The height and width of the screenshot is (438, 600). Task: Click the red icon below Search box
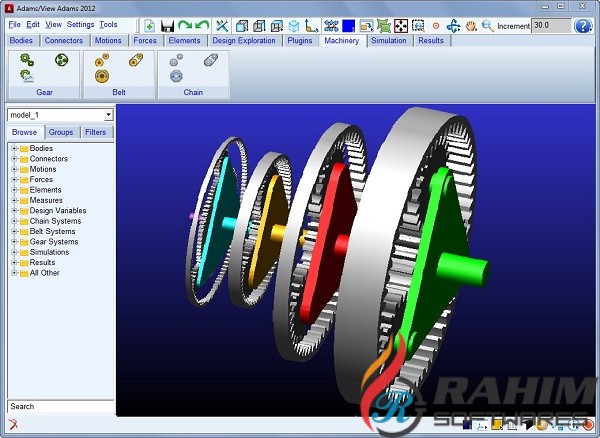point(13,424)
